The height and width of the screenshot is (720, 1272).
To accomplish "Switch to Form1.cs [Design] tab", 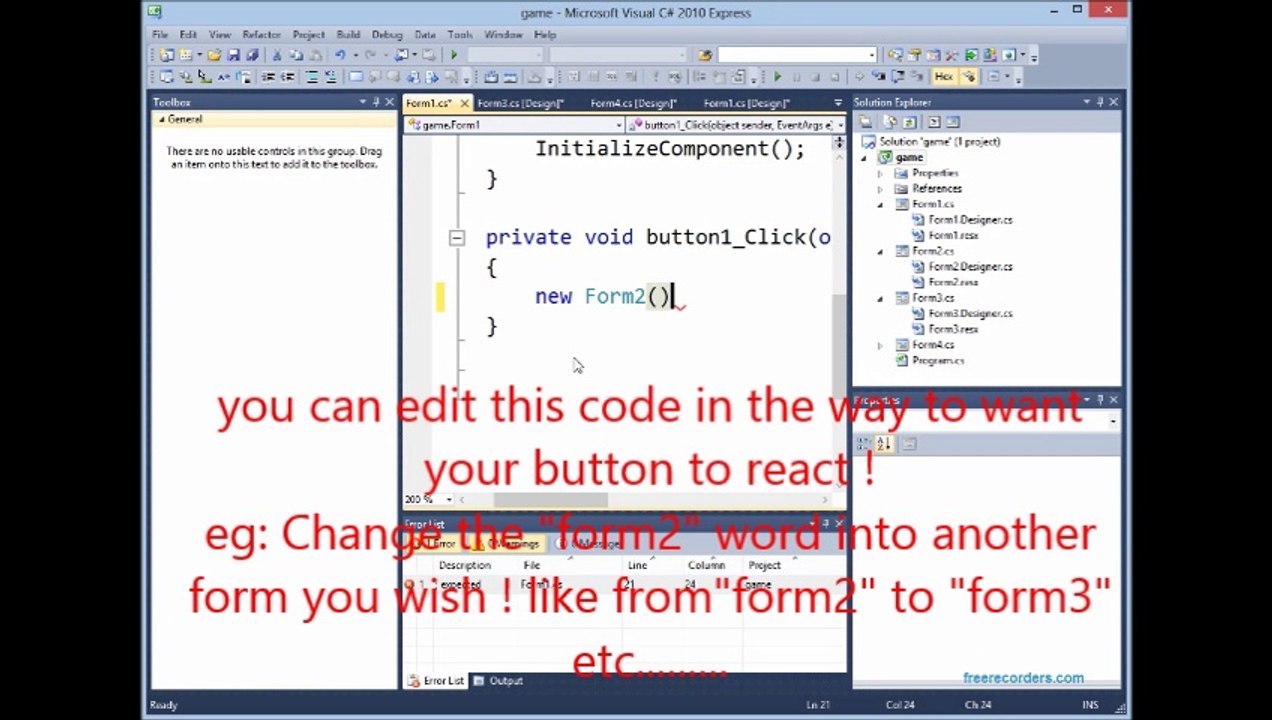I will [746, 103].
